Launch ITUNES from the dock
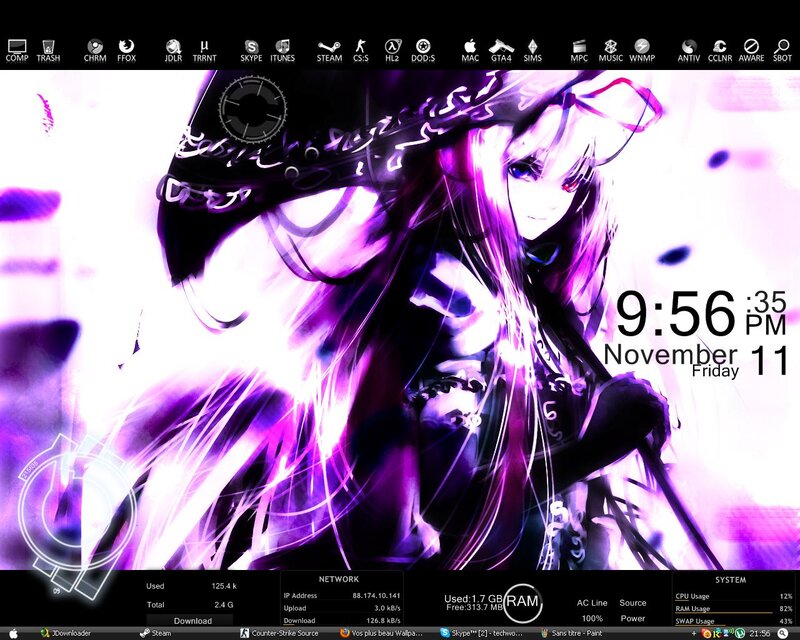Screen dimensions: 800x640 click(x=283, y=51)
